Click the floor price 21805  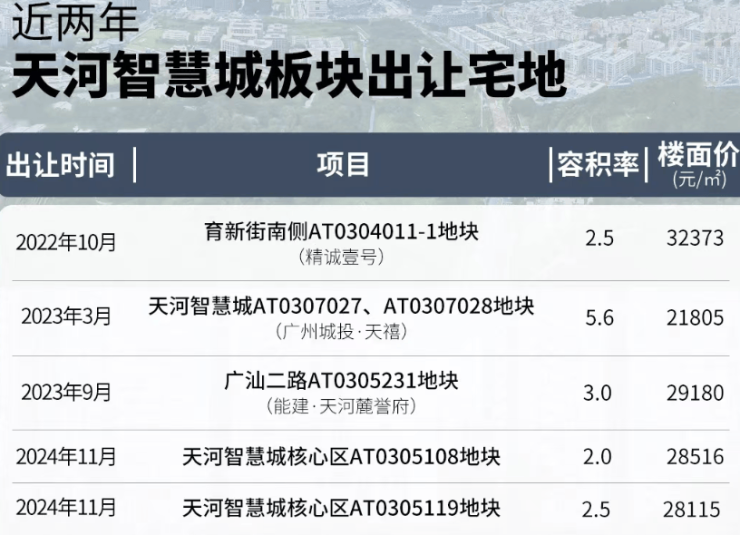[x=694, y=316]
